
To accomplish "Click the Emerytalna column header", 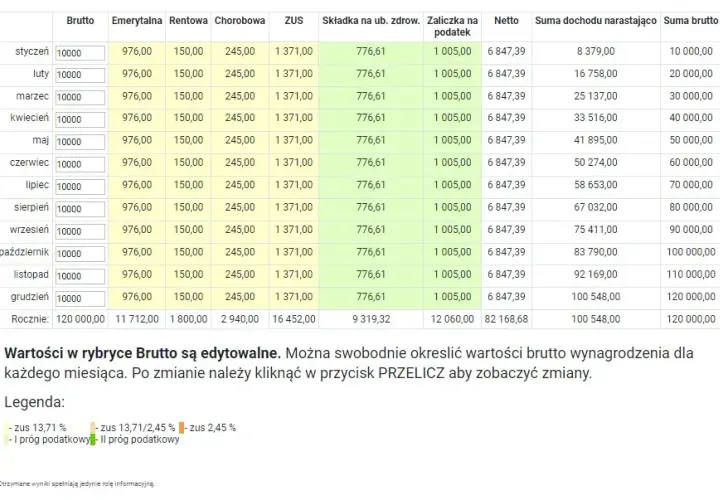I will coord(137,21).
